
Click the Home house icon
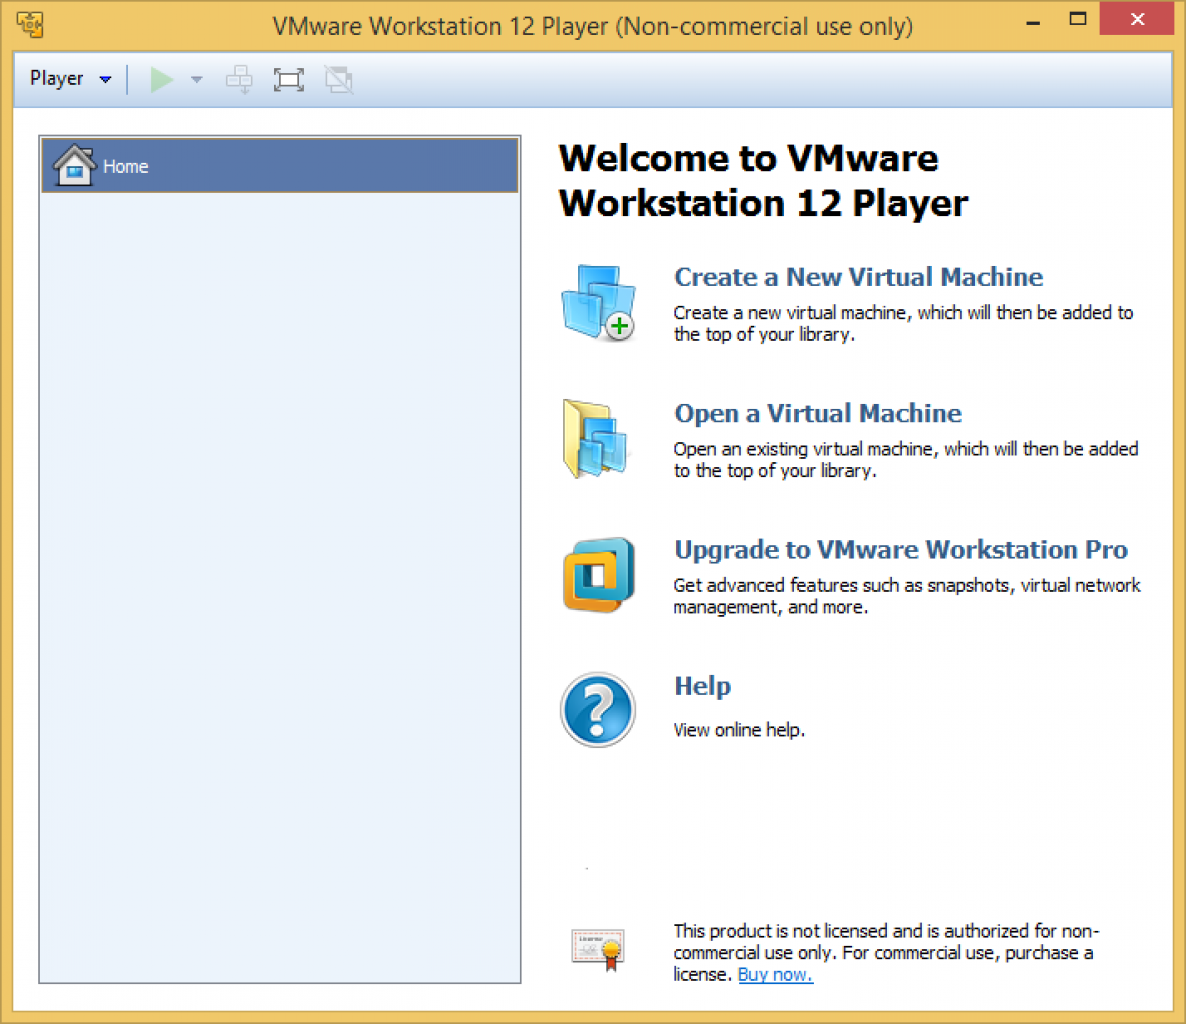coord(74,165)
